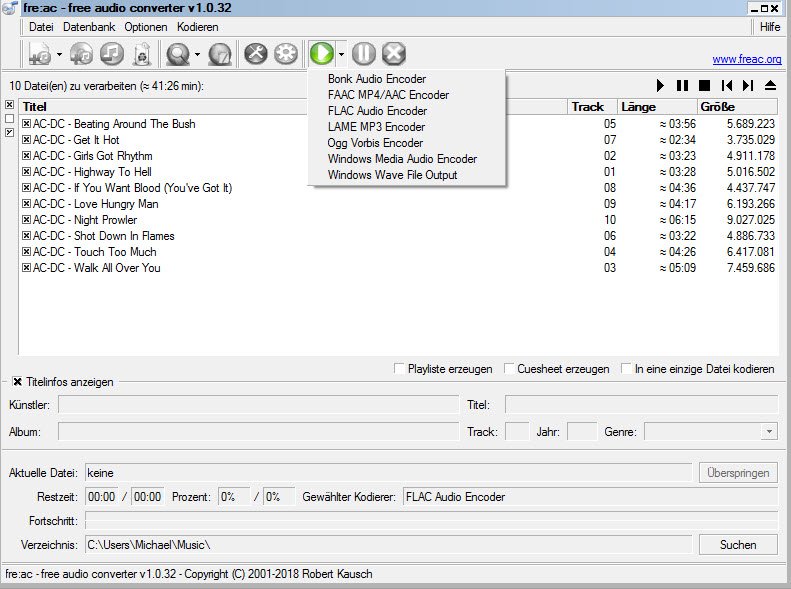Start encoding with the green play icon

322,54
